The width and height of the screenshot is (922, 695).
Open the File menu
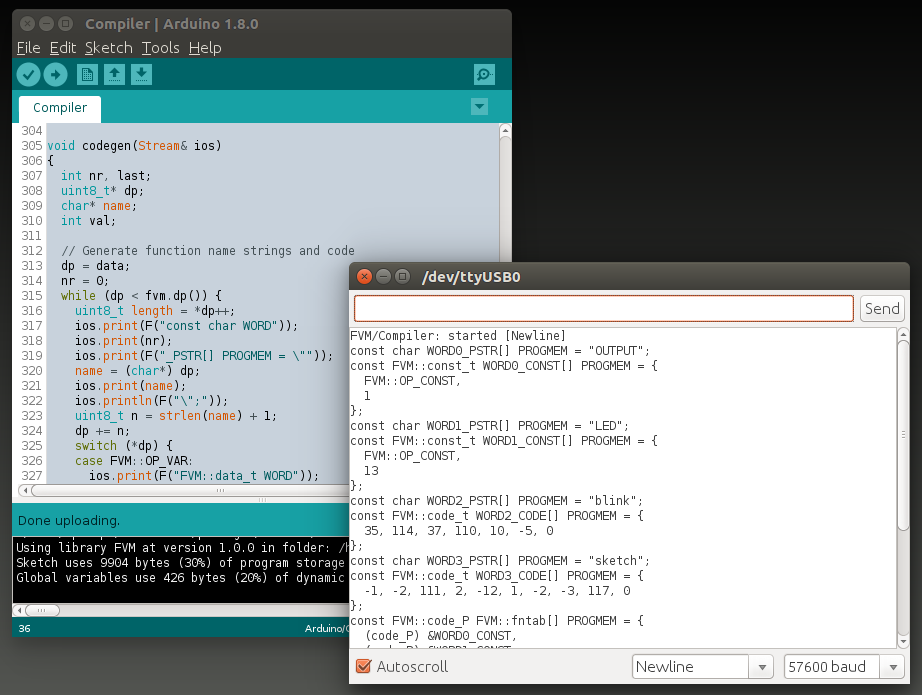28,48
